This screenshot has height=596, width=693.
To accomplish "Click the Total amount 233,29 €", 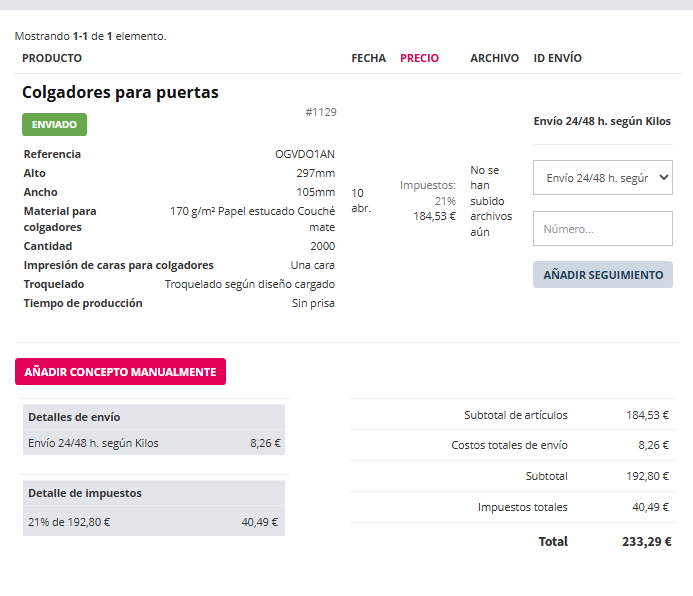I will pos(645,541).
